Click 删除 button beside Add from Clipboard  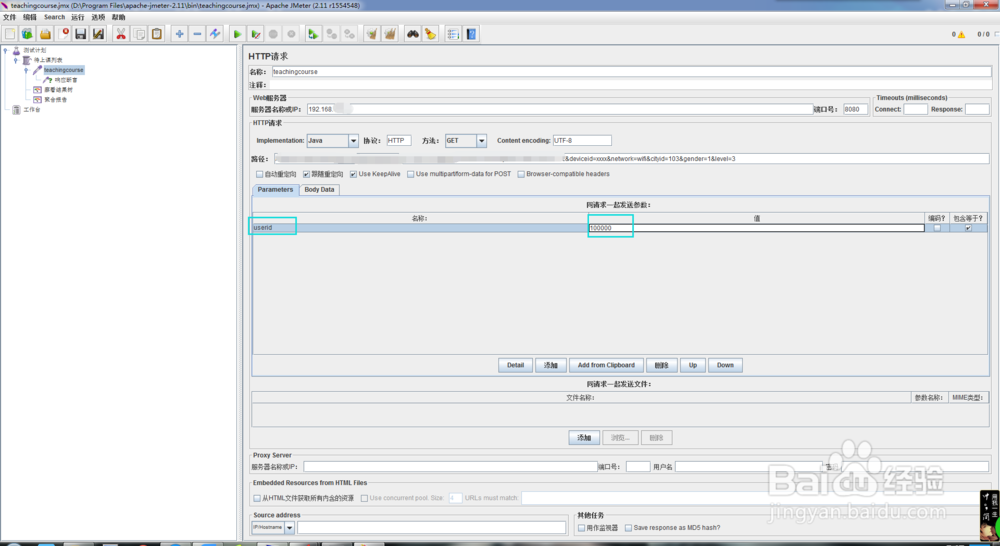(x=661, y=365)
